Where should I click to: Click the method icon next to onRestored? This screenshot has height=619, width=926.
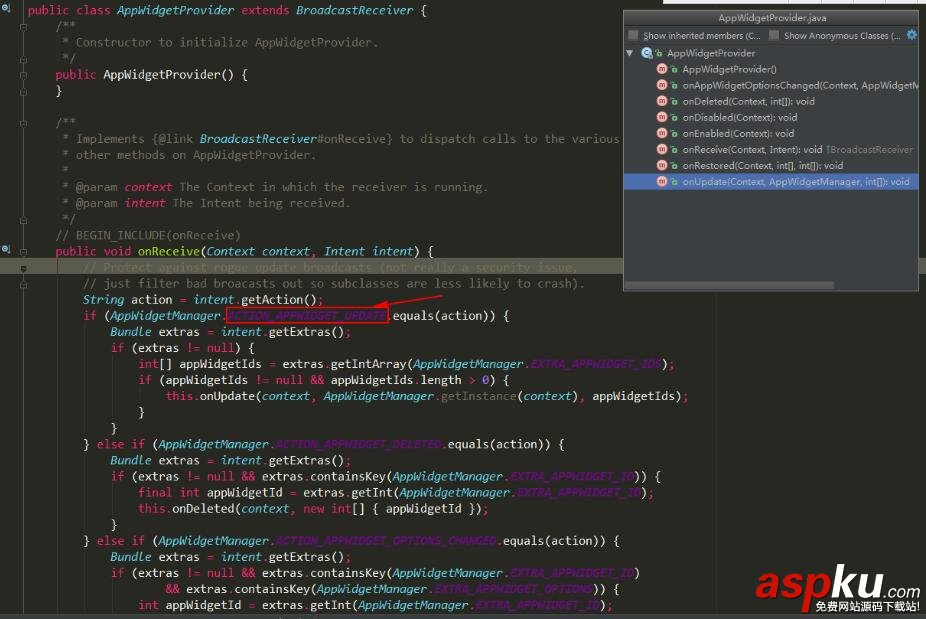[662, 165]
